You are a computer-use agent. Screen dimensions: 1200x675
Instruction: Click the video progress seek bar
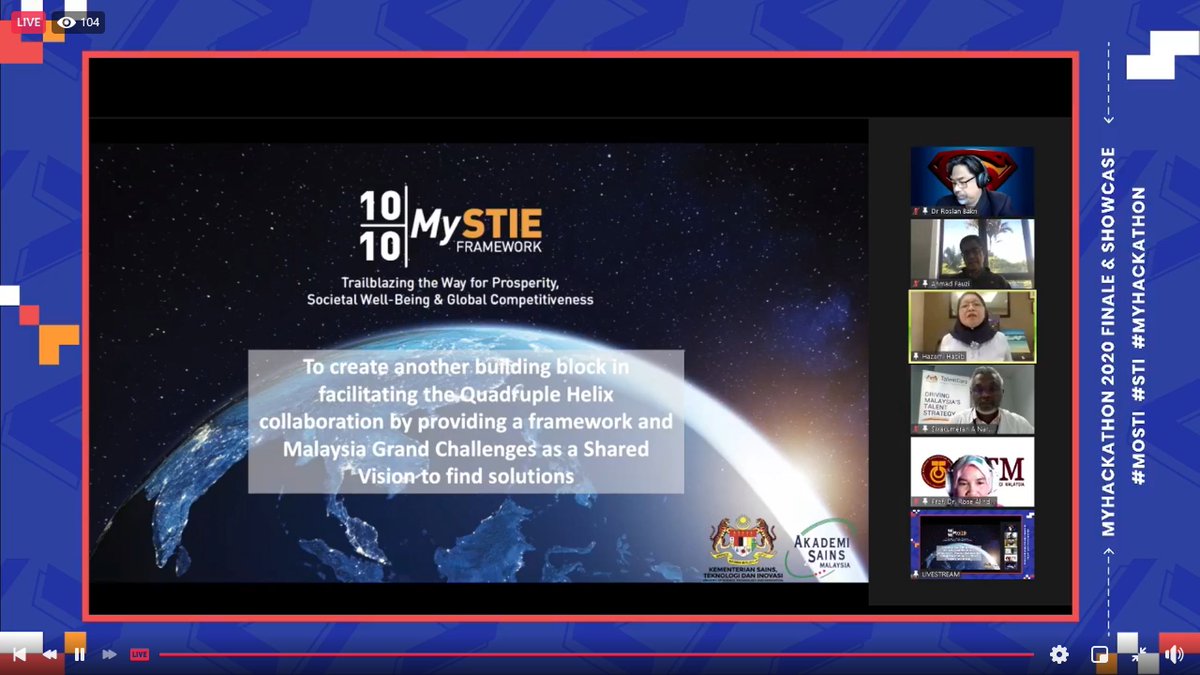[x=596, y=655]
